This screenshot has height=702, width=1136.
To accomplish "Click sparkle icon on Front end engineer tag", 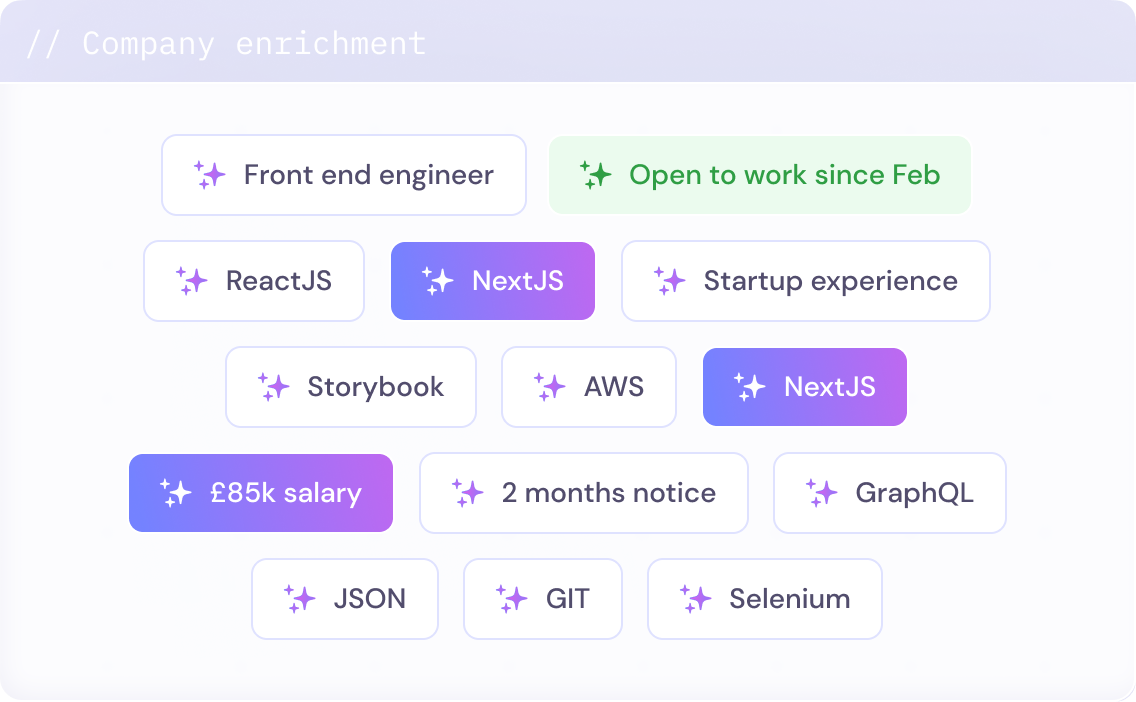I will click(x=209, y=175).
